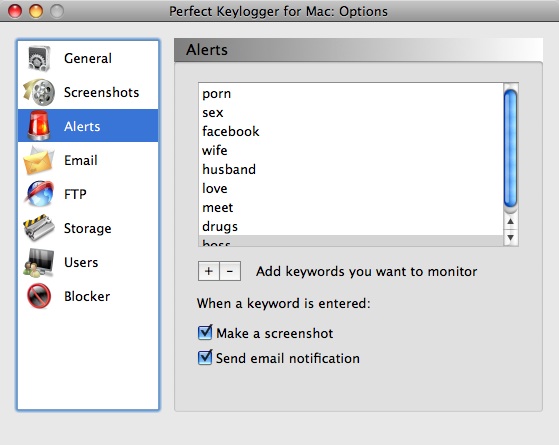This screenshot has height=445, width=559.
Task: Click the Screenshots film reel icon
Action: pyautogui.click(x=39, y=92)
